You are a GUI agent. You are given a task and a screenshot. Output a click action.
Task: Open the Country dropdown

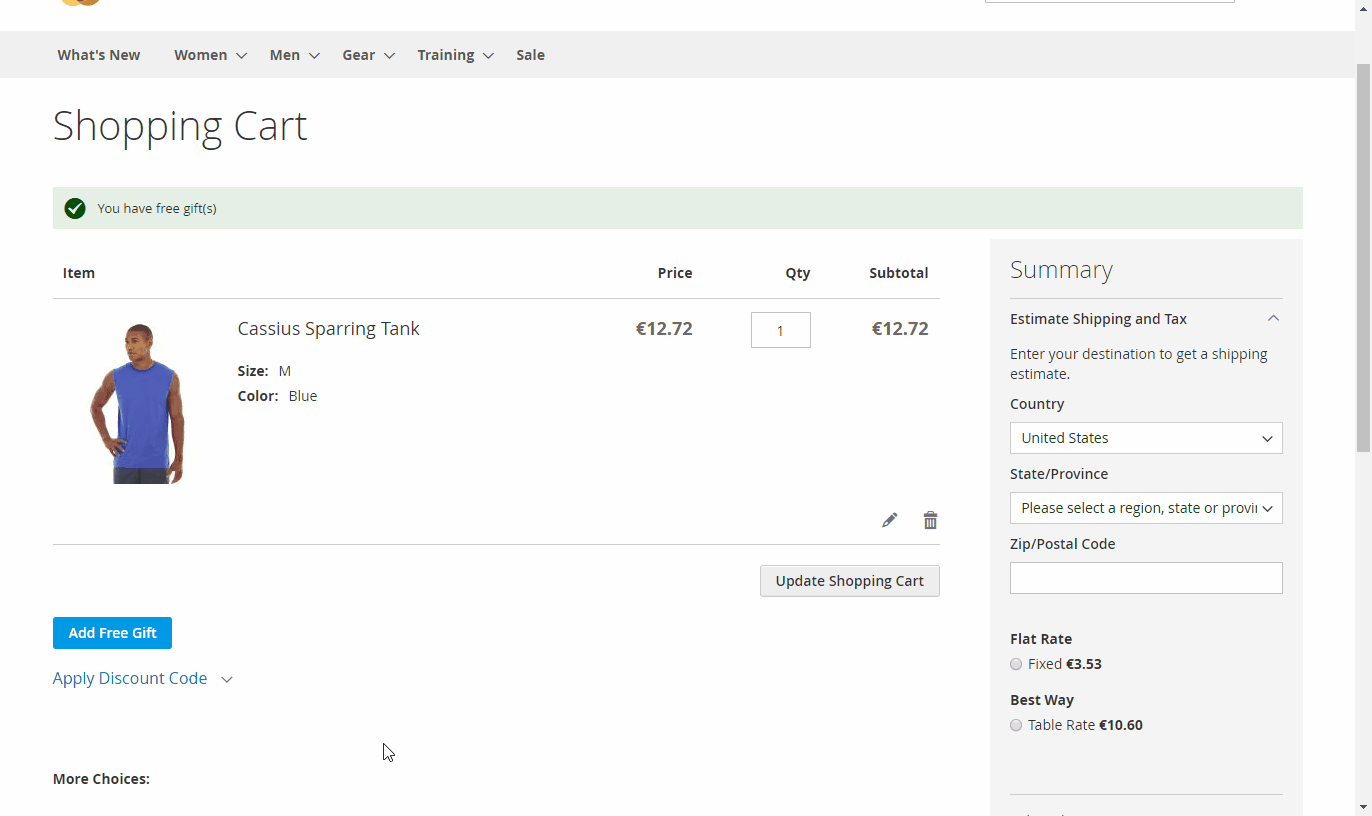pyautogui.click(x=1145, y=438)
